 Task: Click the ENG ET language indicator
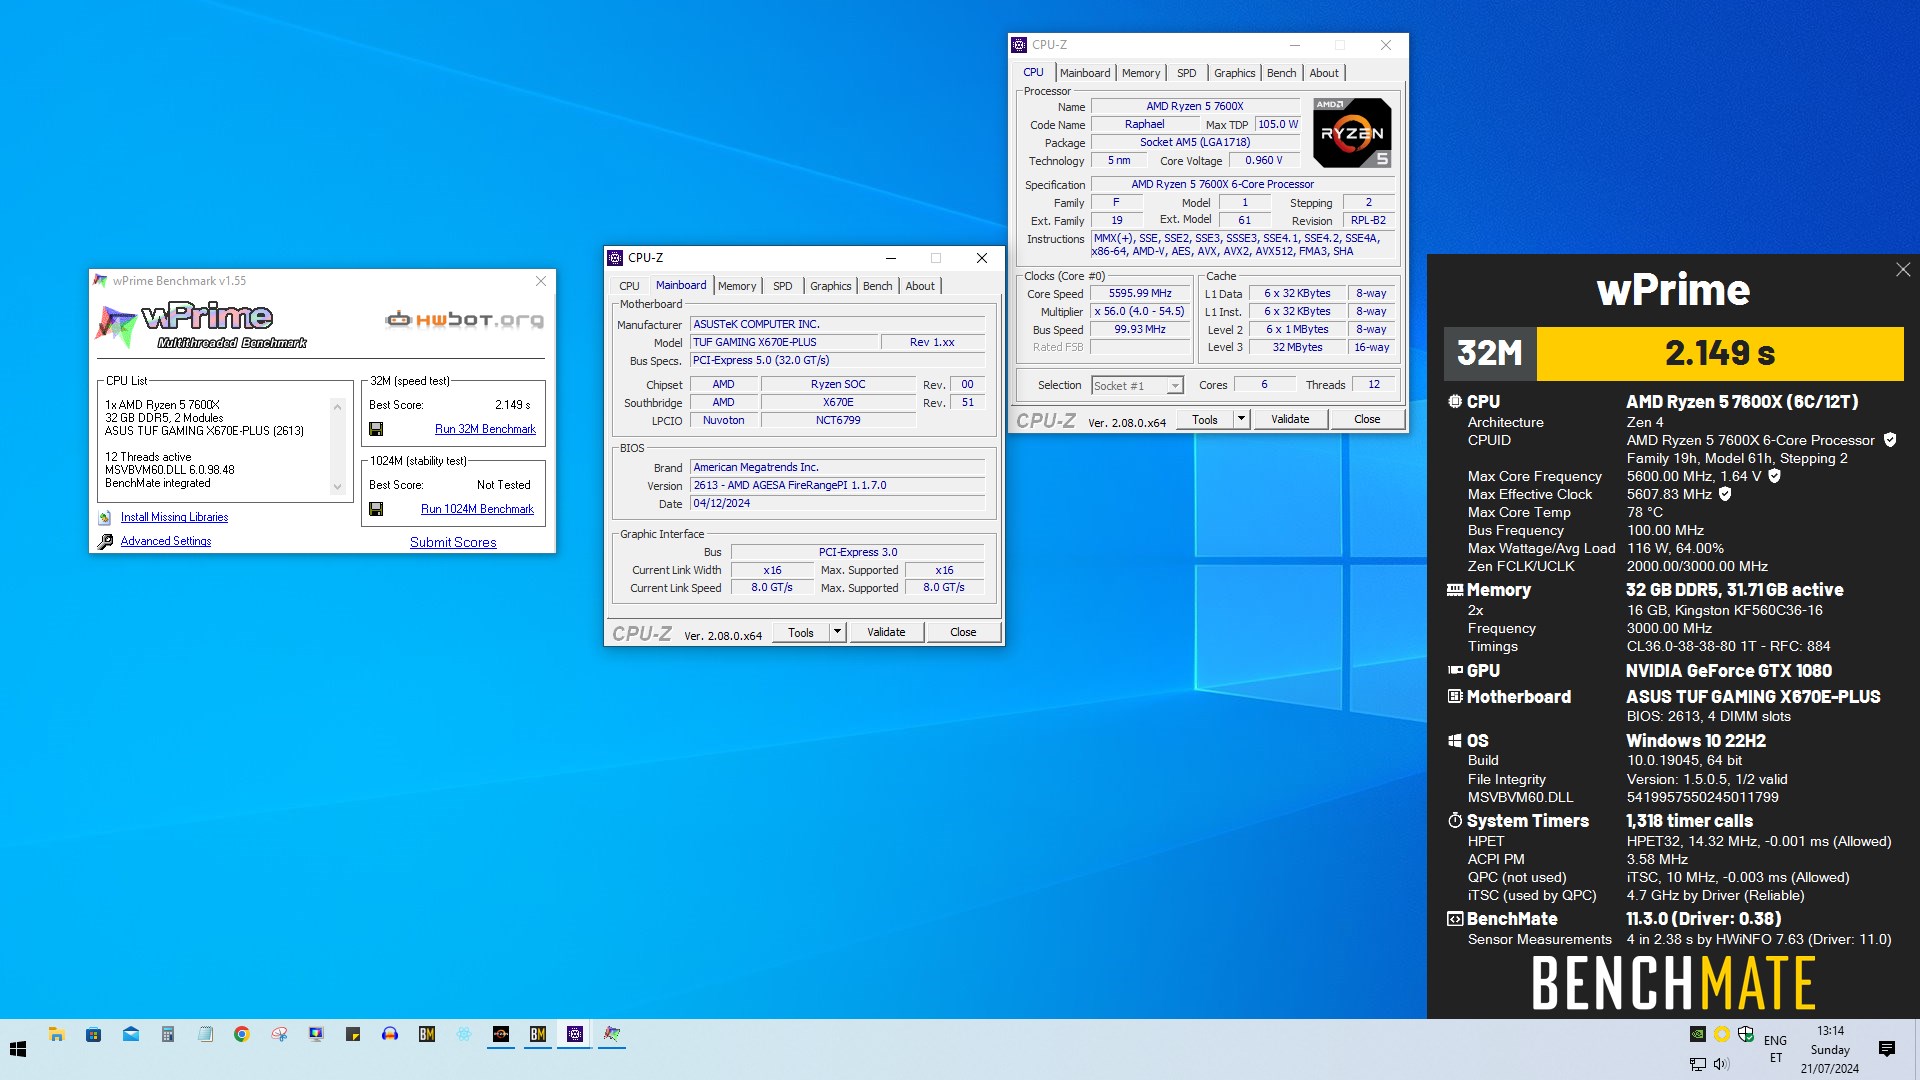[x=1776, y=1049]
